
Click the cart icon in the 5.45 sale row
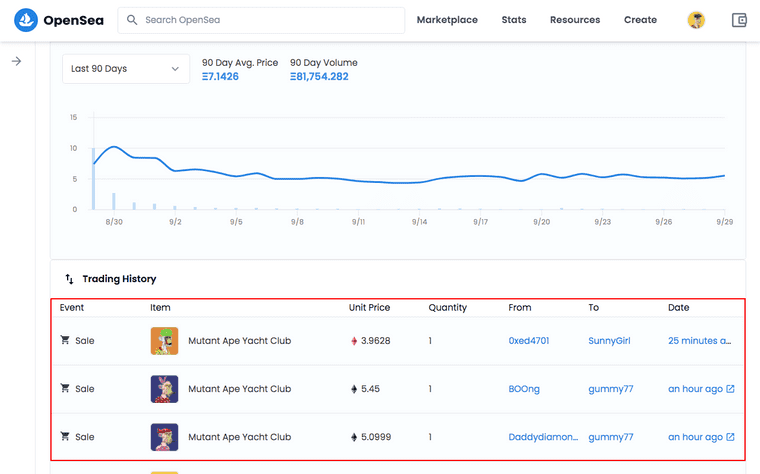coord(64,388)
